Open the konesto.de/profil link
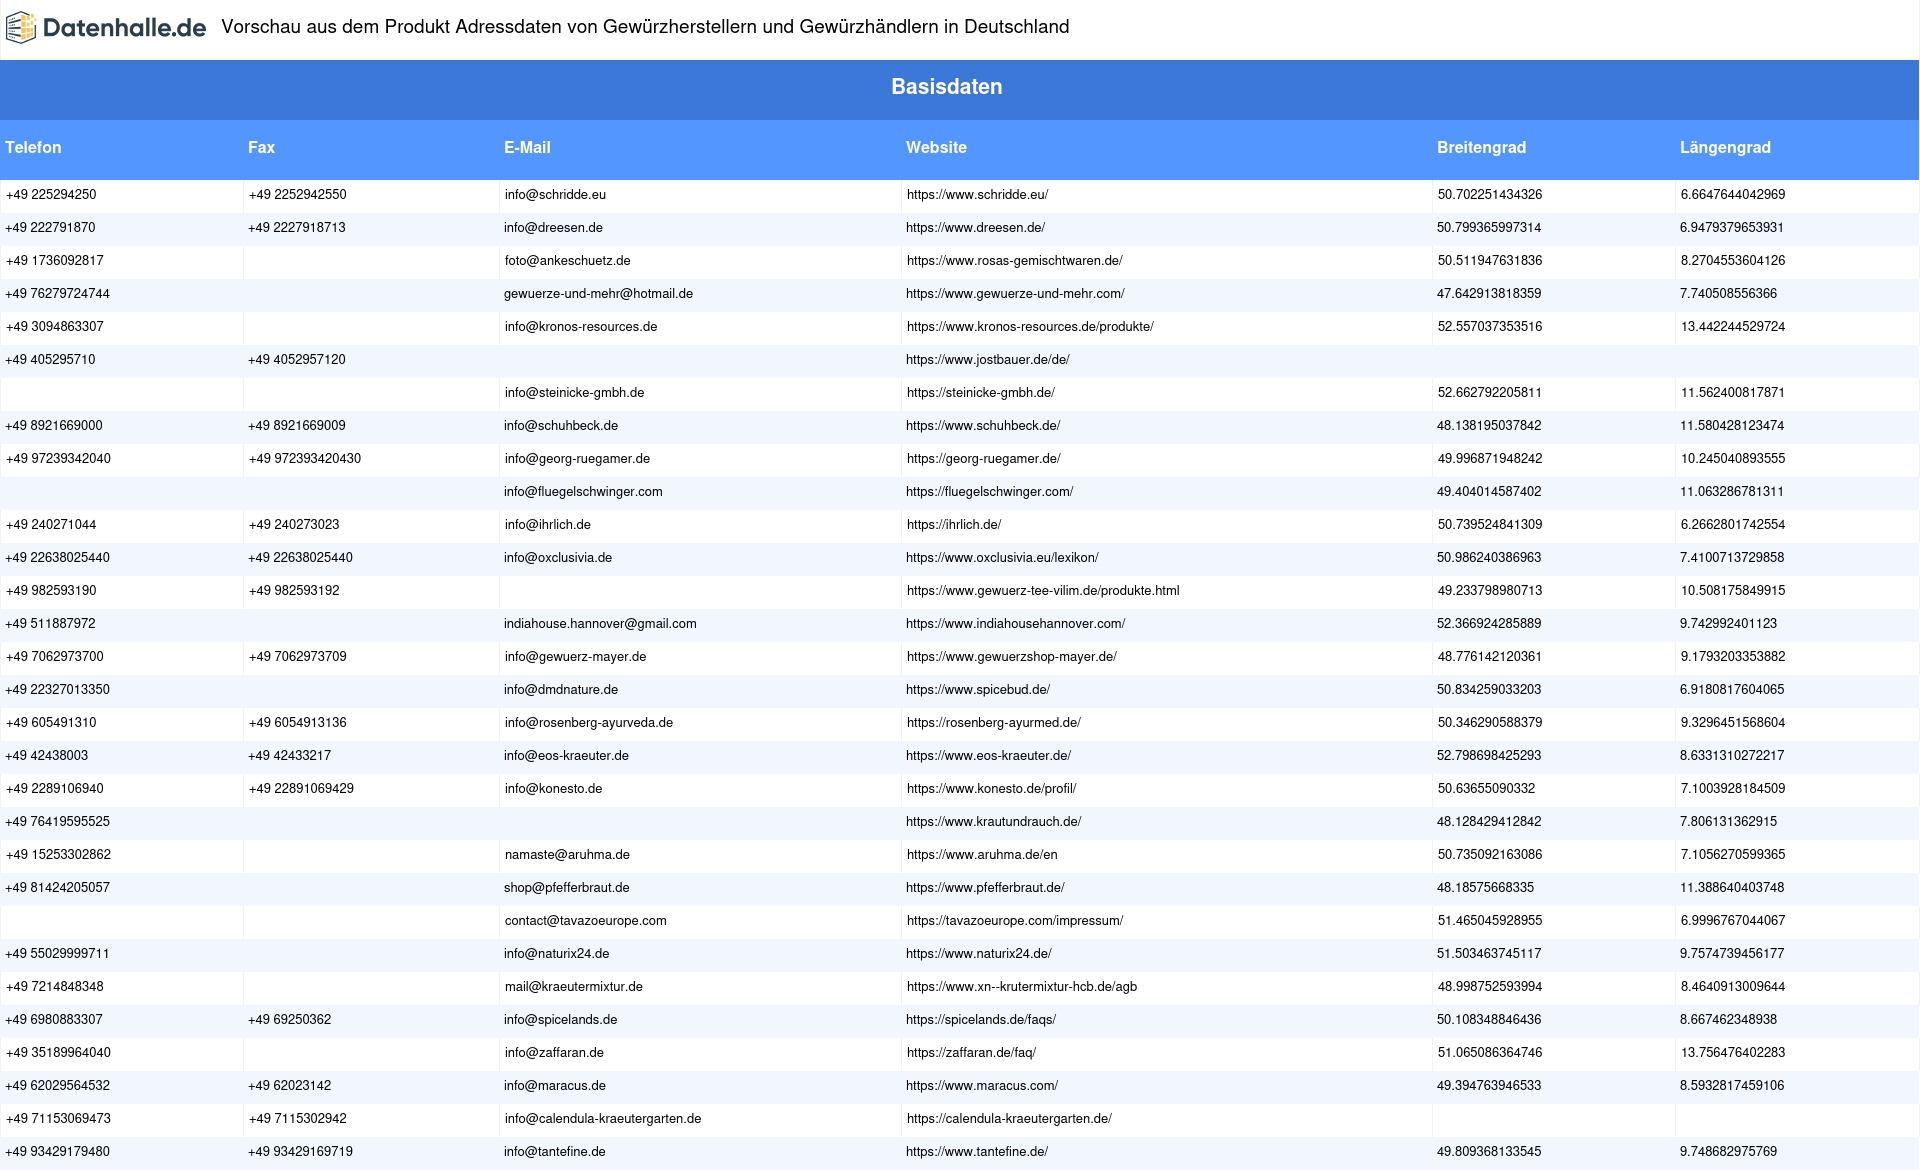 coord(991,789)
